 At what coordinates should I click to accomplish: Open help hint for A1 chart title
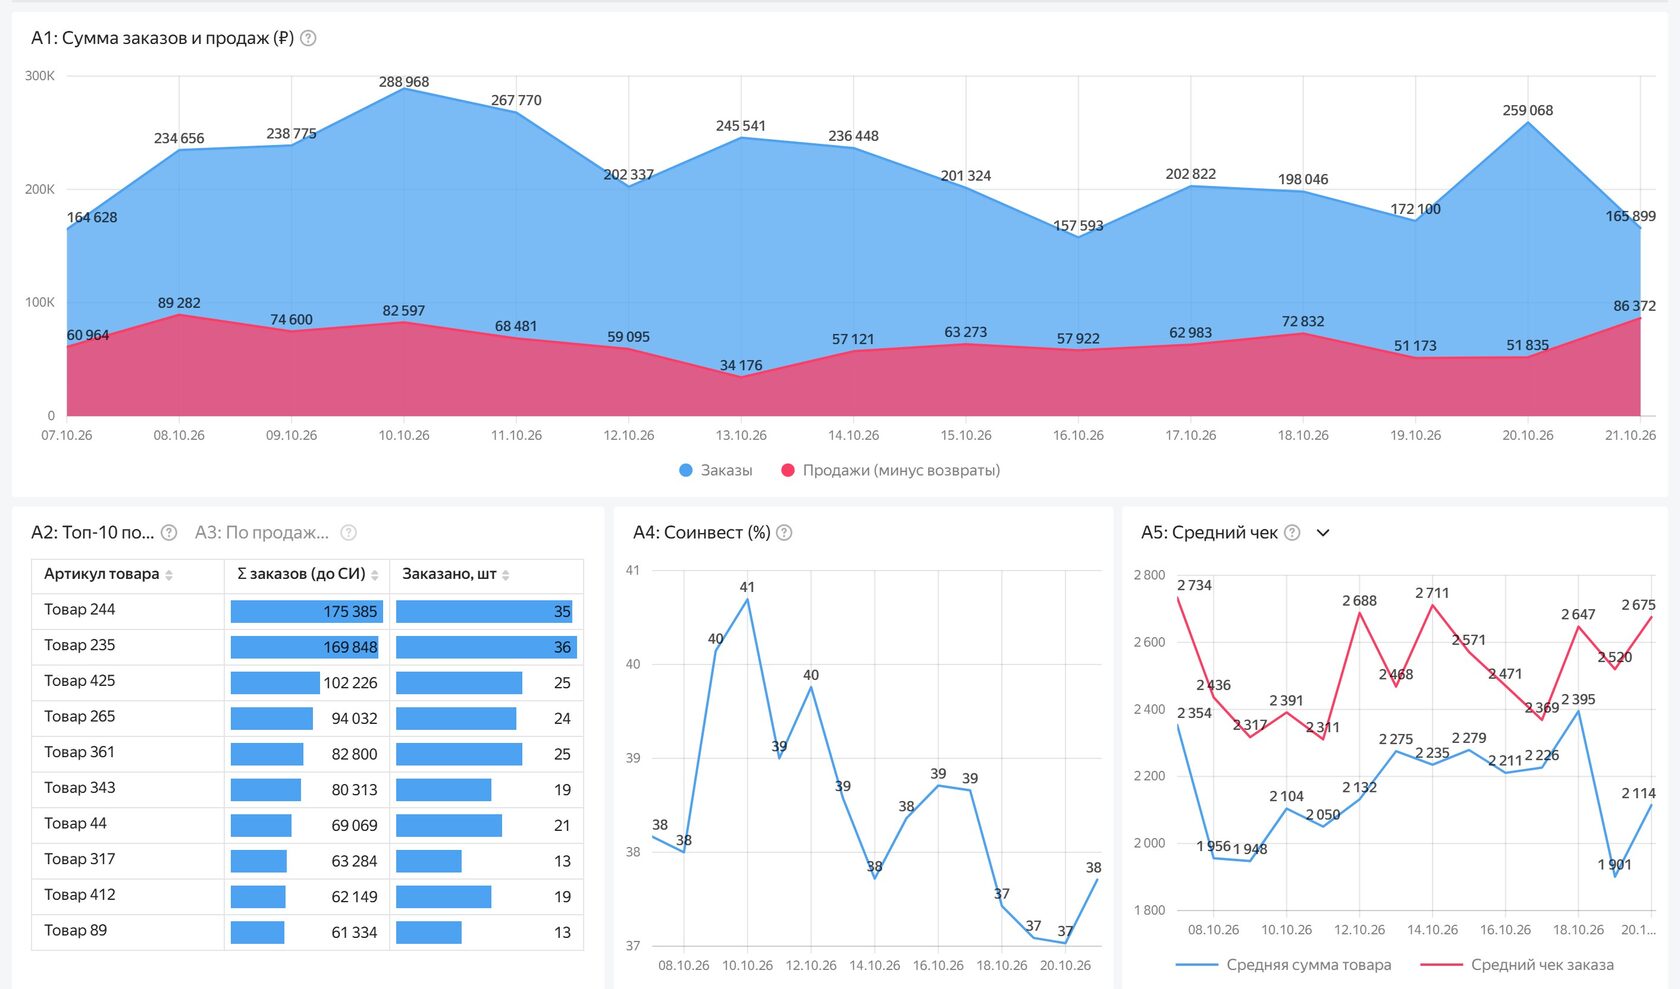coord(308,38)
